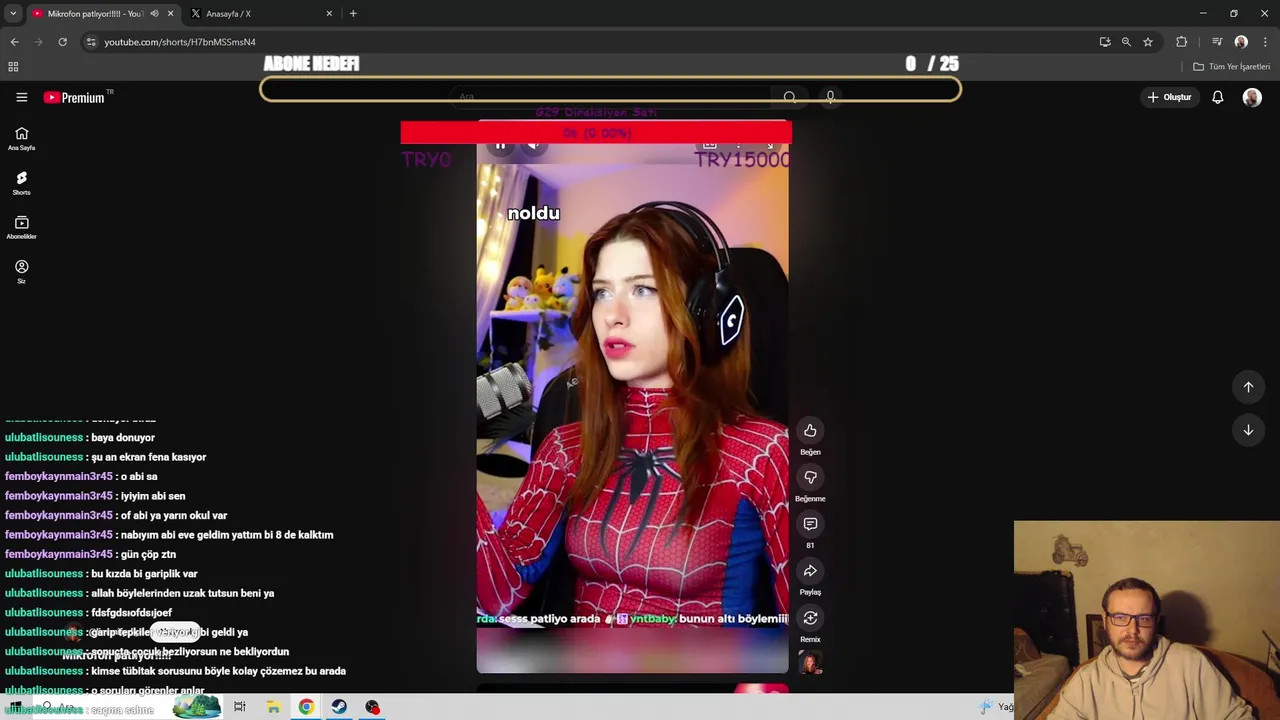The height and width of the screenshot is (720, 1280).
Task: Open the Short's sound thumbnail
Action: pos(810,663)
